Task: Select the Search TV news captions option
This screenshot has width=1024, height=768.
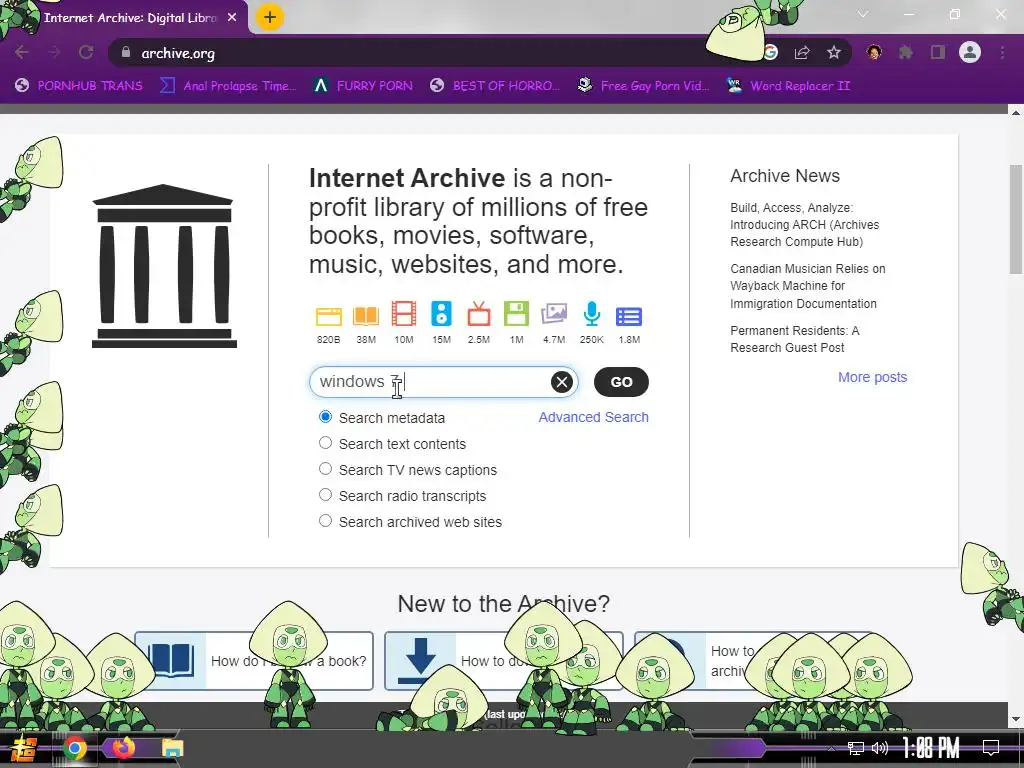Action: tap(325, 469)
